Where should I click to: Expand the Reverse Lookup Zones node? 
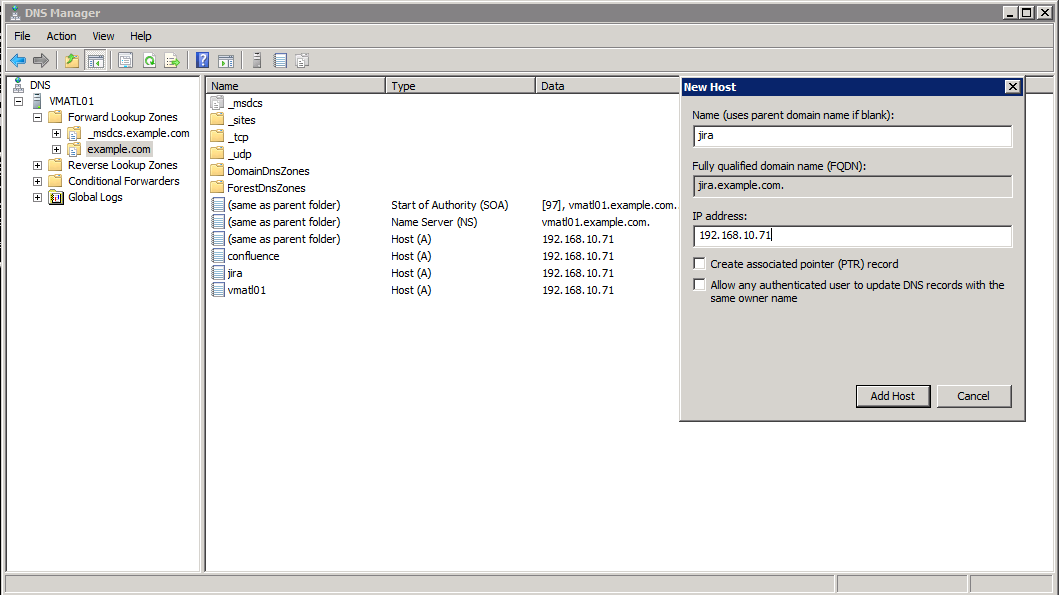[38, 165]
